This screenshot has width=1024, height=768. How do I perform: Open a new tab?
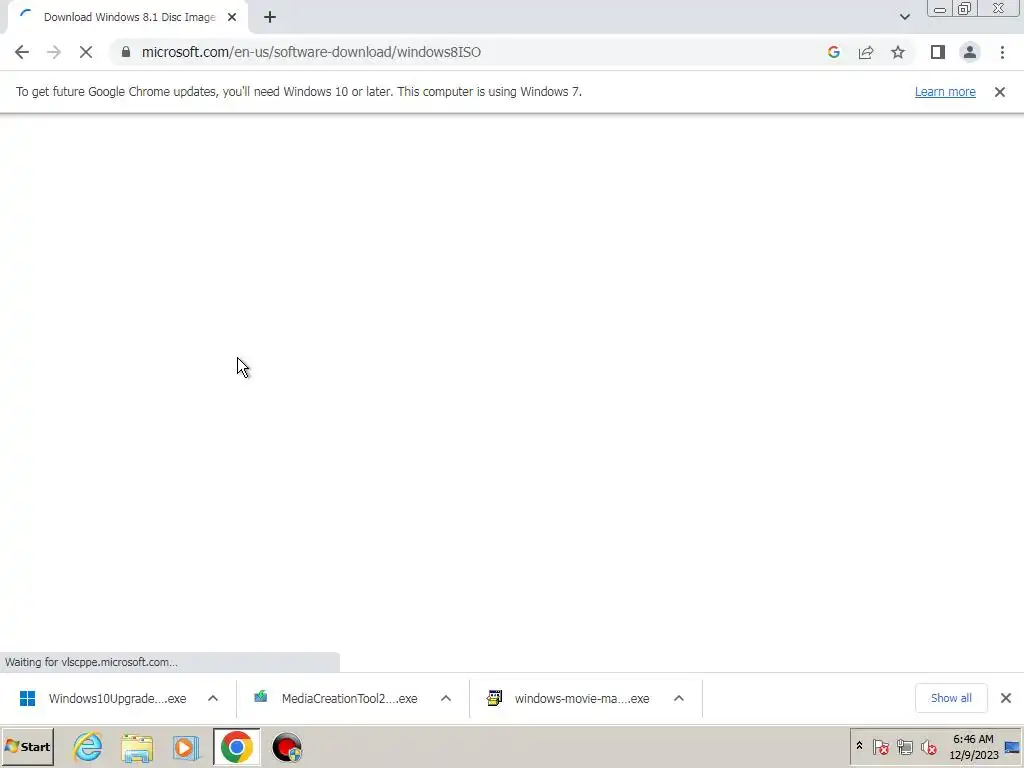click(x=270, y=17)
